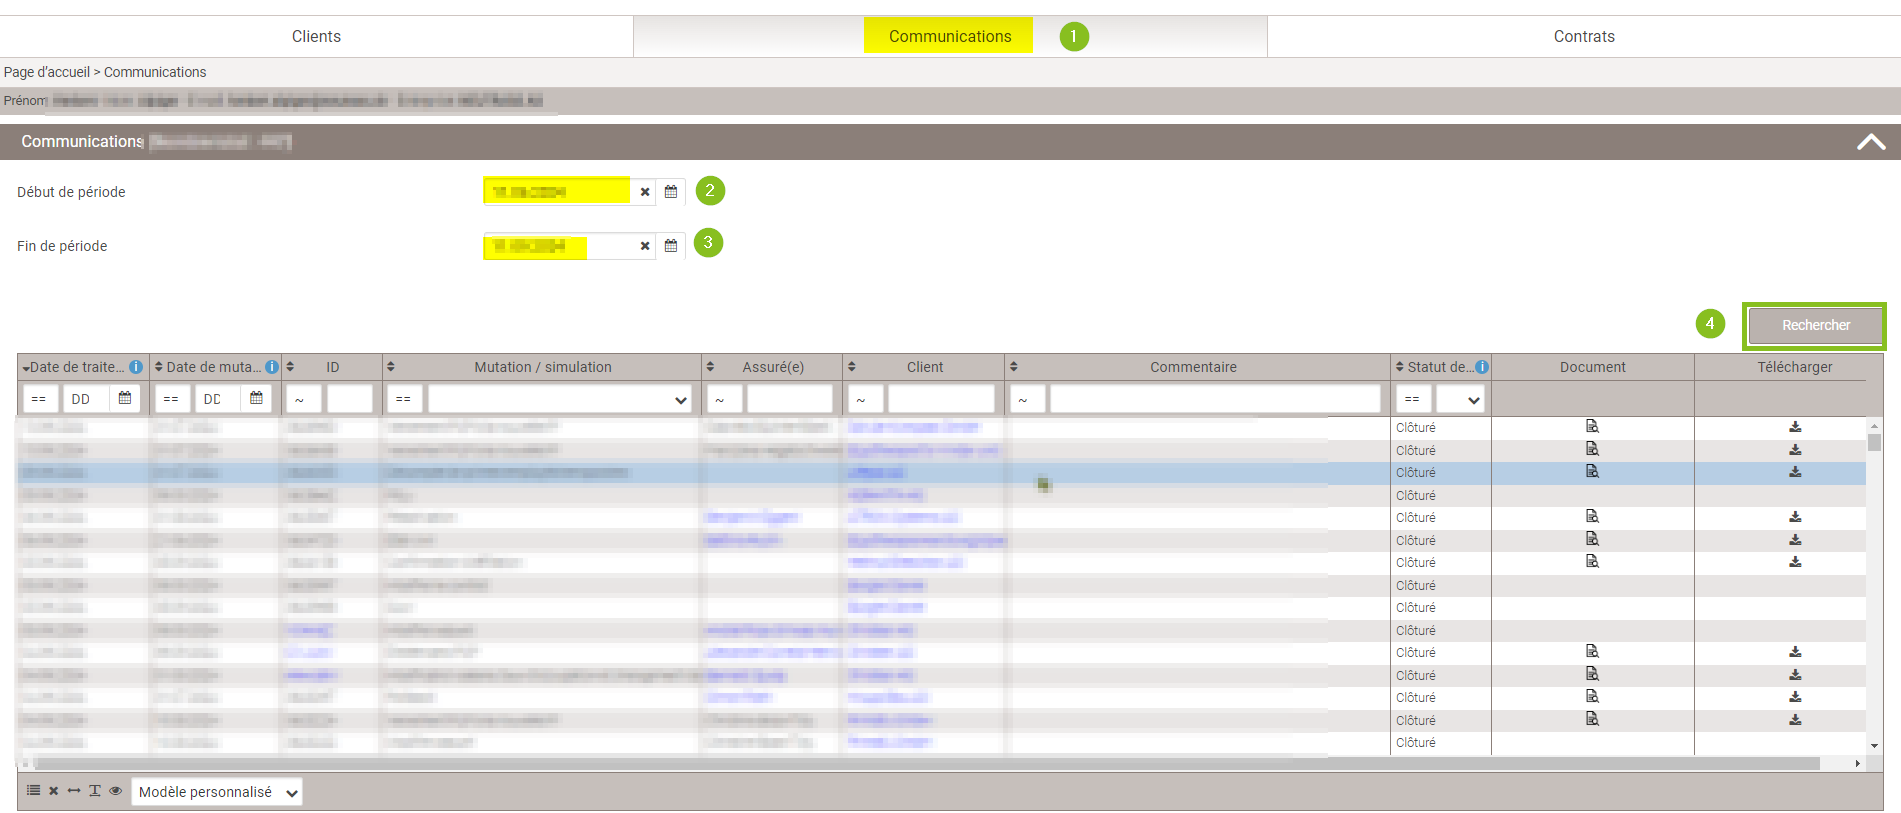Image resolution: width=1901 pixels, height=813 pixels.
Task: Click the horizontal scrollbar right arrow
Action: [1857, 763]
